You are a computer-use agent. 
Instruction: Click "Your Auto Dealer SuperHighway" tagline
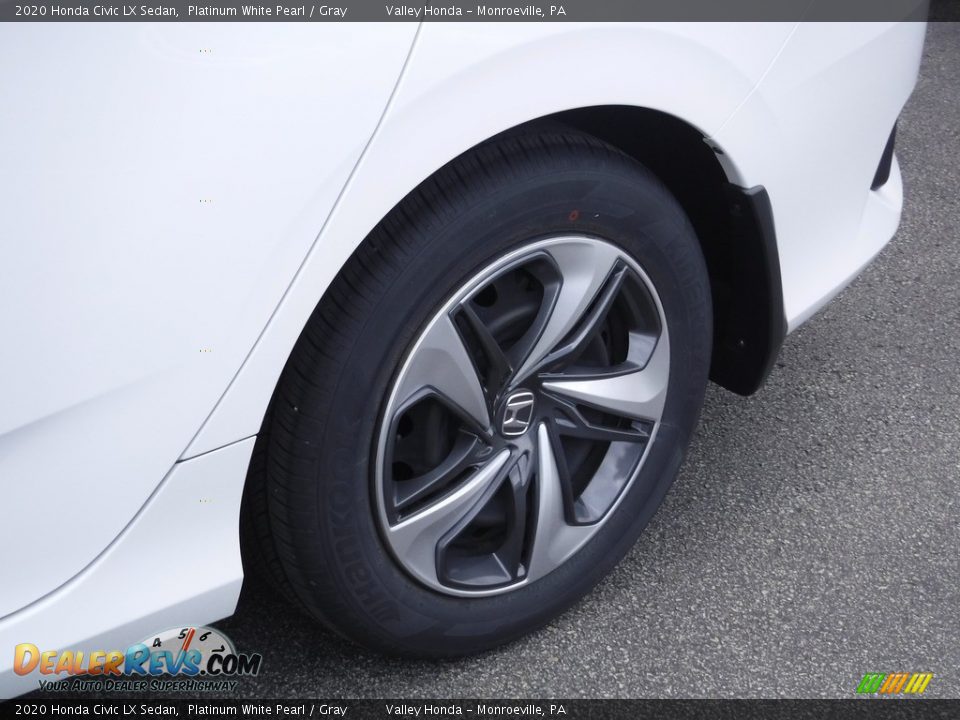click(x=137, y=686)
